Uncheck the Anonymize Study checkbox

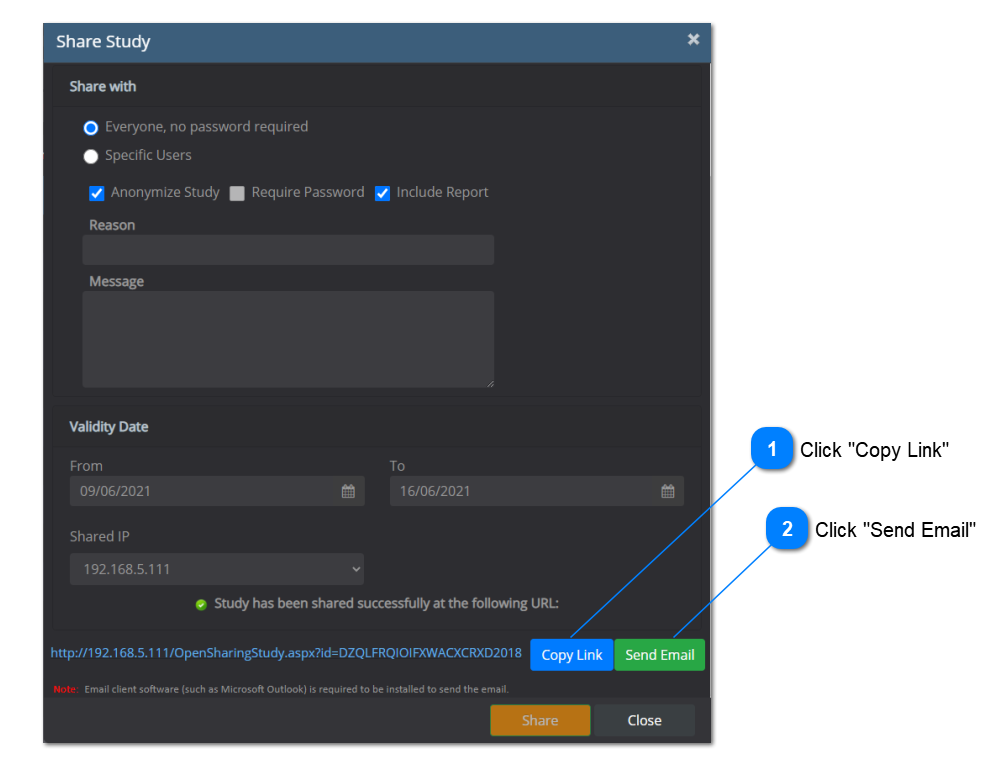(97, 193)
